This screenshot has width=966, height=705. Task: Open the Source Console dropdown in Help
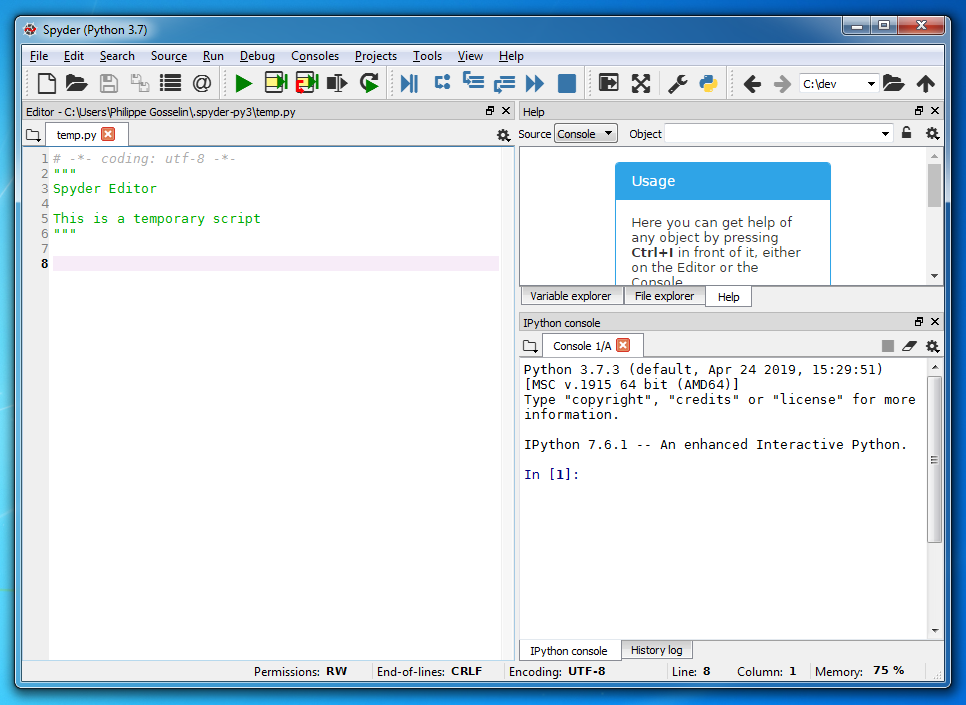point(586,134)
